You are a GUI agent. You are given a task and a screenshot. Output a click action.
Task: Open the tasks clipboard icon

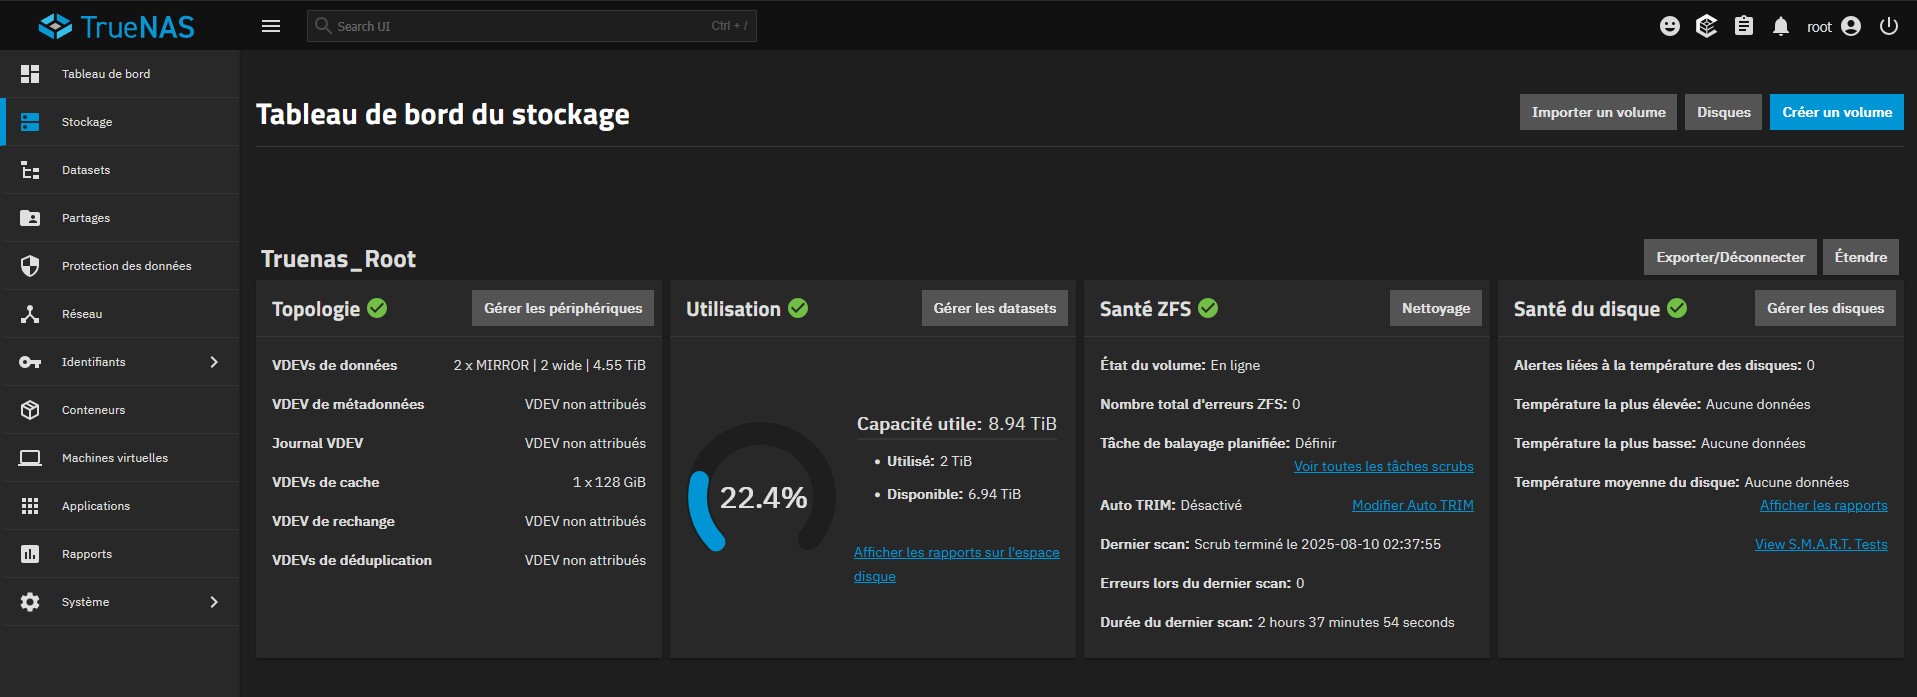pyautogui.click(x=1743, y=27)
